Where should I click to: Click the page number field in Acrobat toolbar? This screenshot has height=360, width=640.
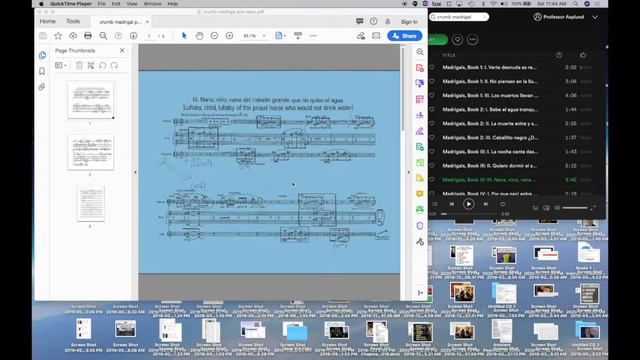(149, 36)
